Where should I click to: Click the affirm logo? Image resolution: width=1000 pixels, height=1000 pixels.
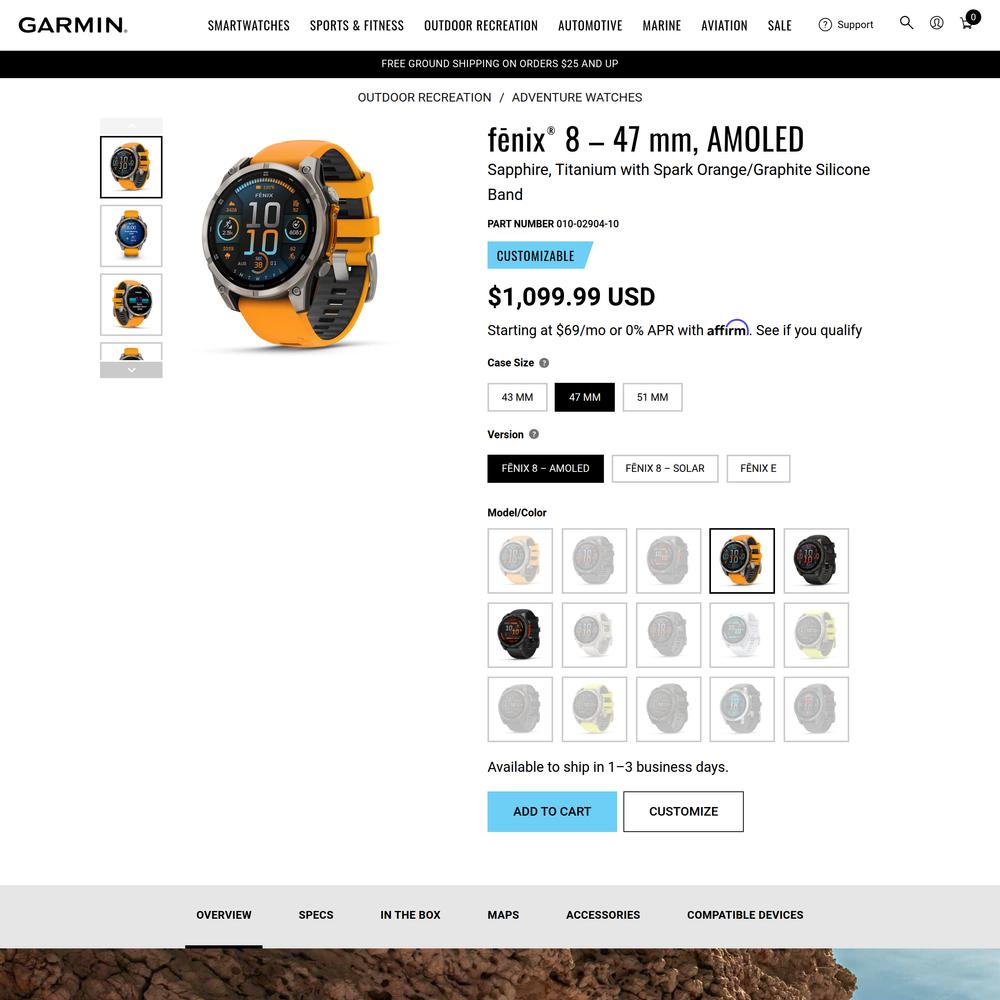click(728, 328)
